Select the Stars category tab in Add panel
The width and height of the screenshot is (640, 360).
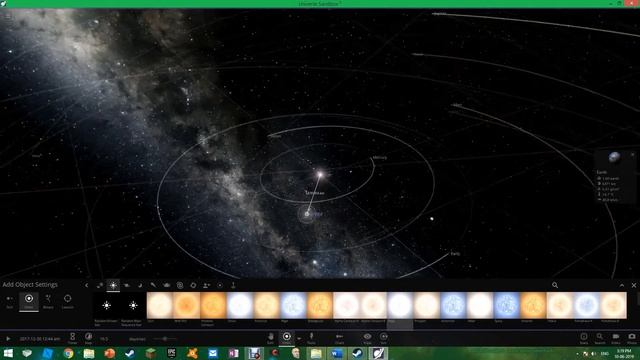point(113,285)
